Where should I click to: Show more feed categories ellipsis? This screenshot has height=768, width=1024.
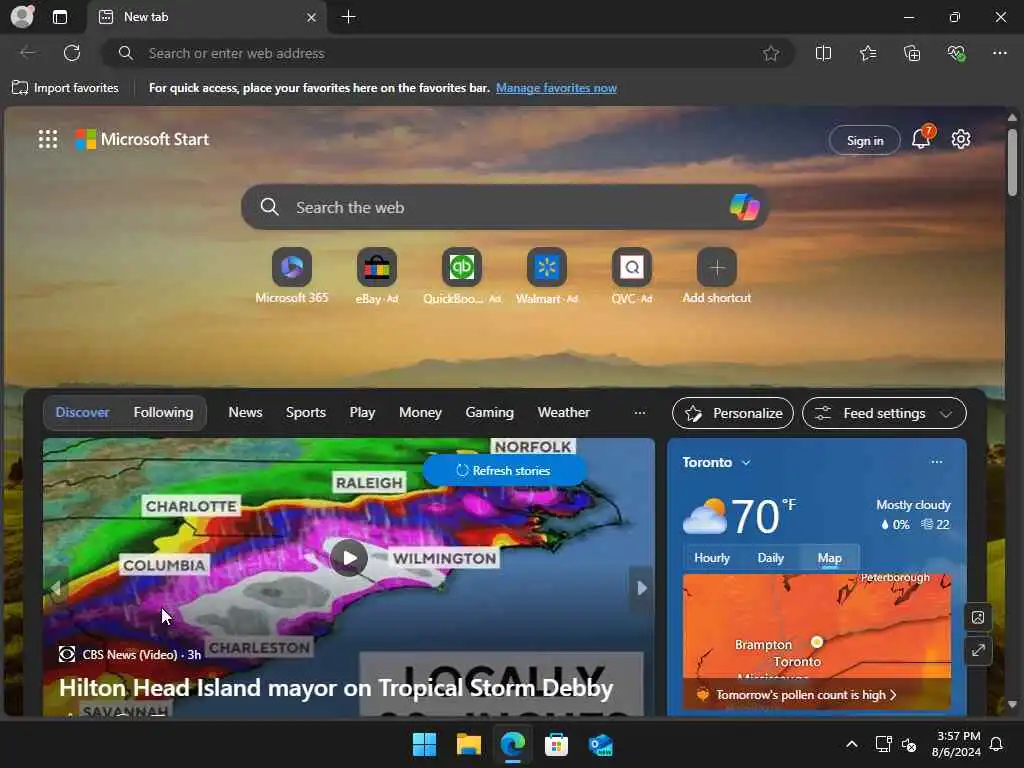coord(639,413)
